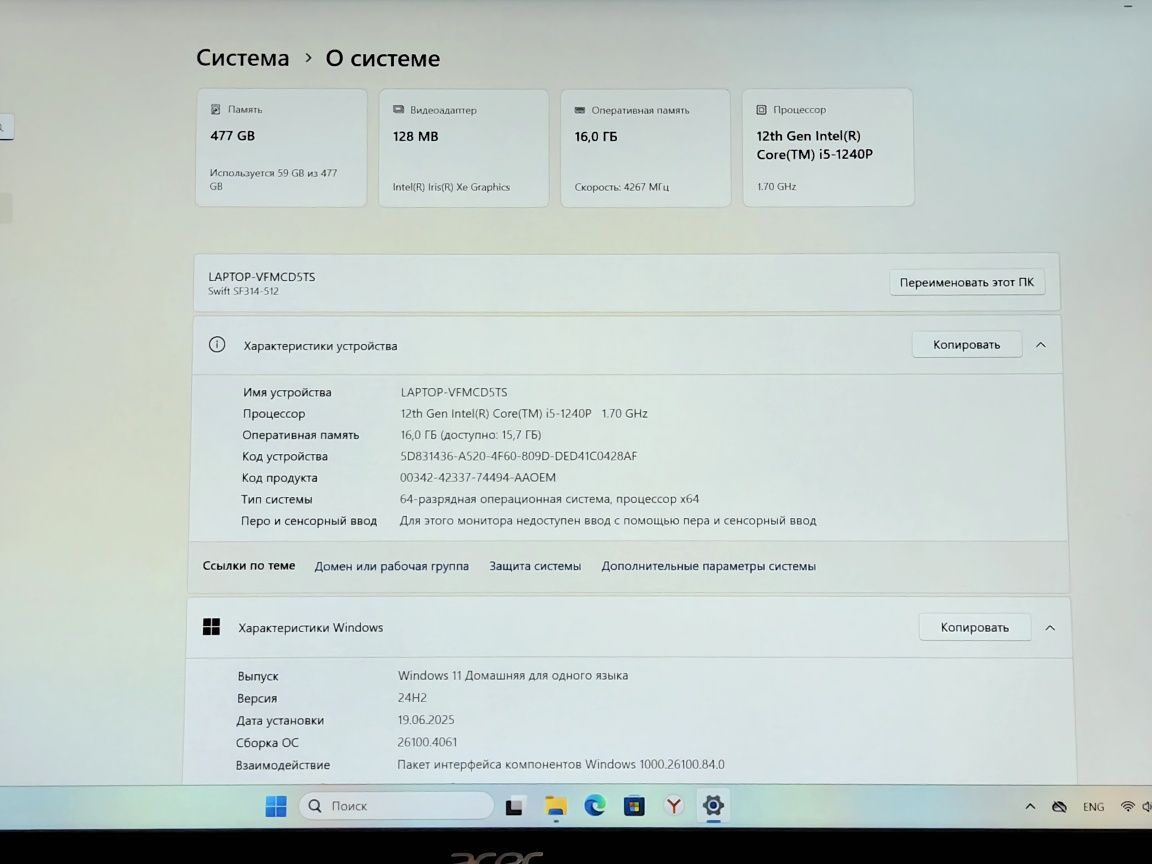The image size is (1152, 864).
Task: Show hidden system tray icons
Action: [x=1030, y=806]
